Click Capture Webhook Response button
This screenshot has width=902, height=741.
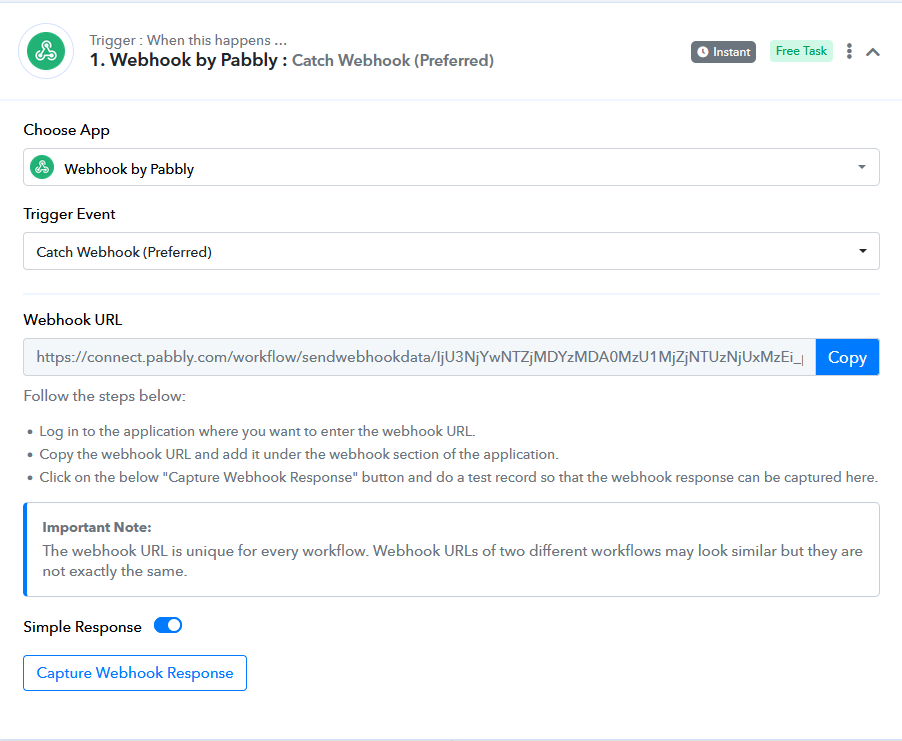coord(135,673)
